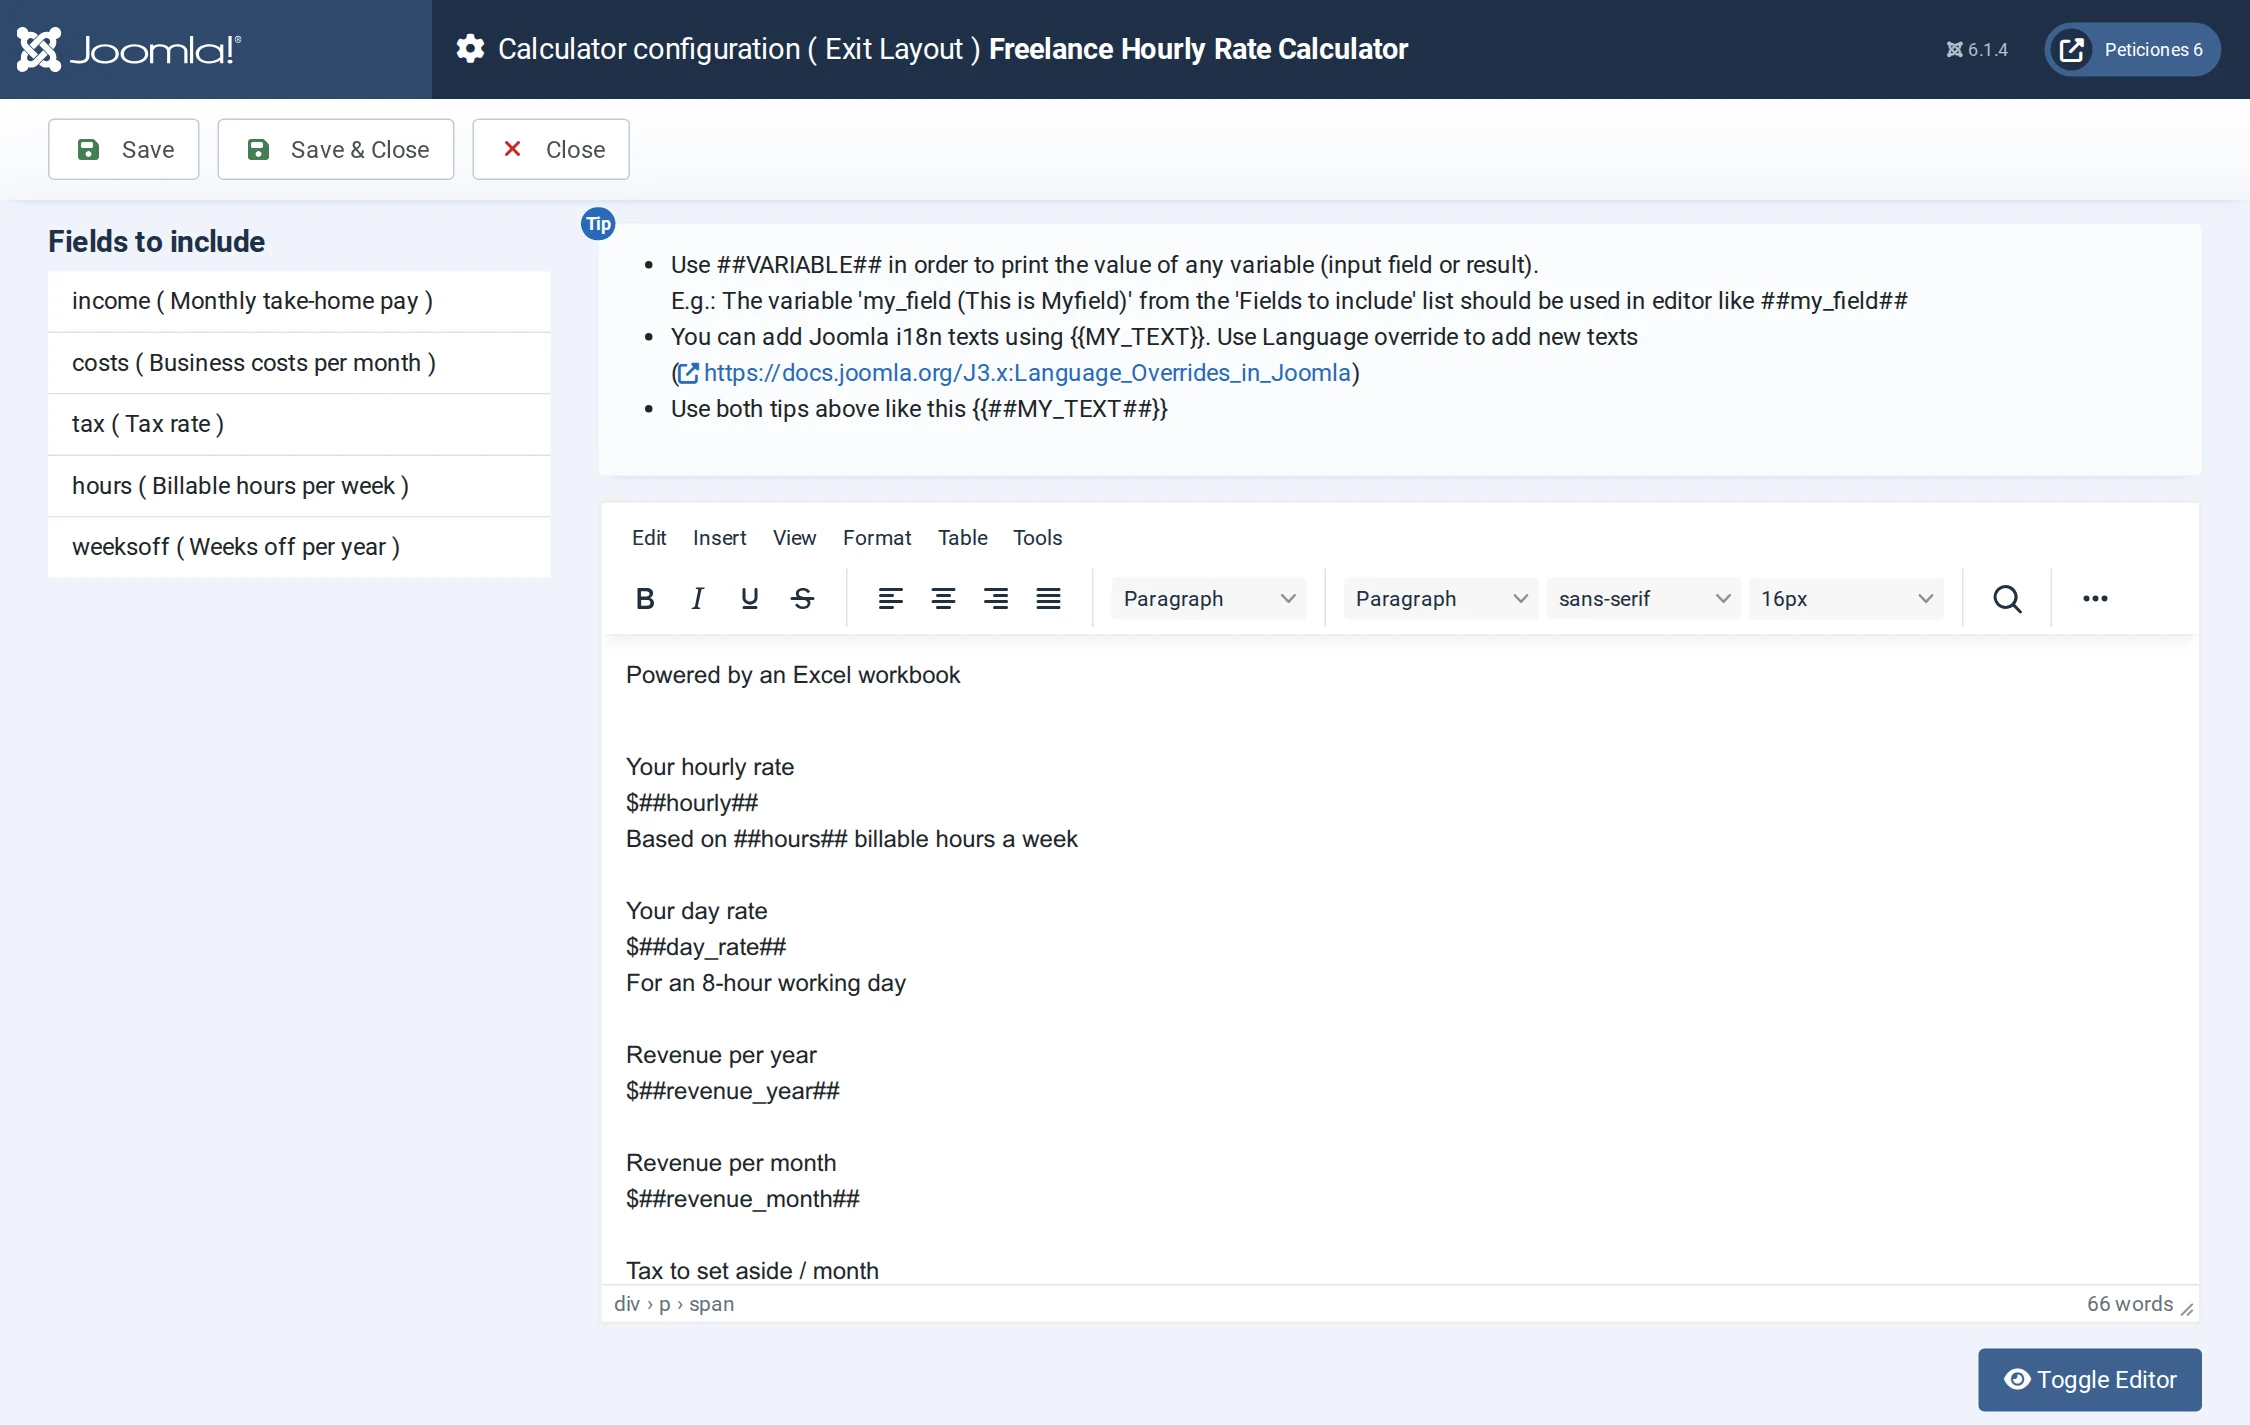Align text left
Screen dimensions: 2250x1425
tap(890, 598)
